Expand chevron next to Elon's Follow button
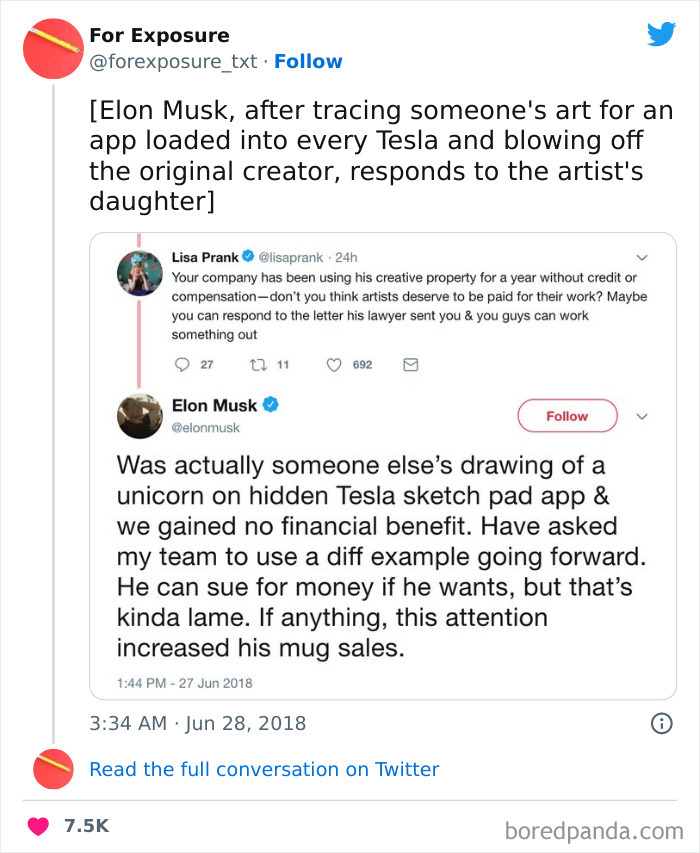 pyautogui.click(x=642, y=416)
